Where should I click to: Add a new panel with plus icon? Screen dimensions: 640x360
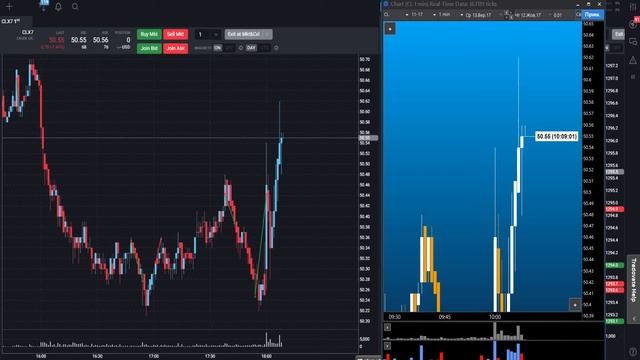click(x=9, y=6)
